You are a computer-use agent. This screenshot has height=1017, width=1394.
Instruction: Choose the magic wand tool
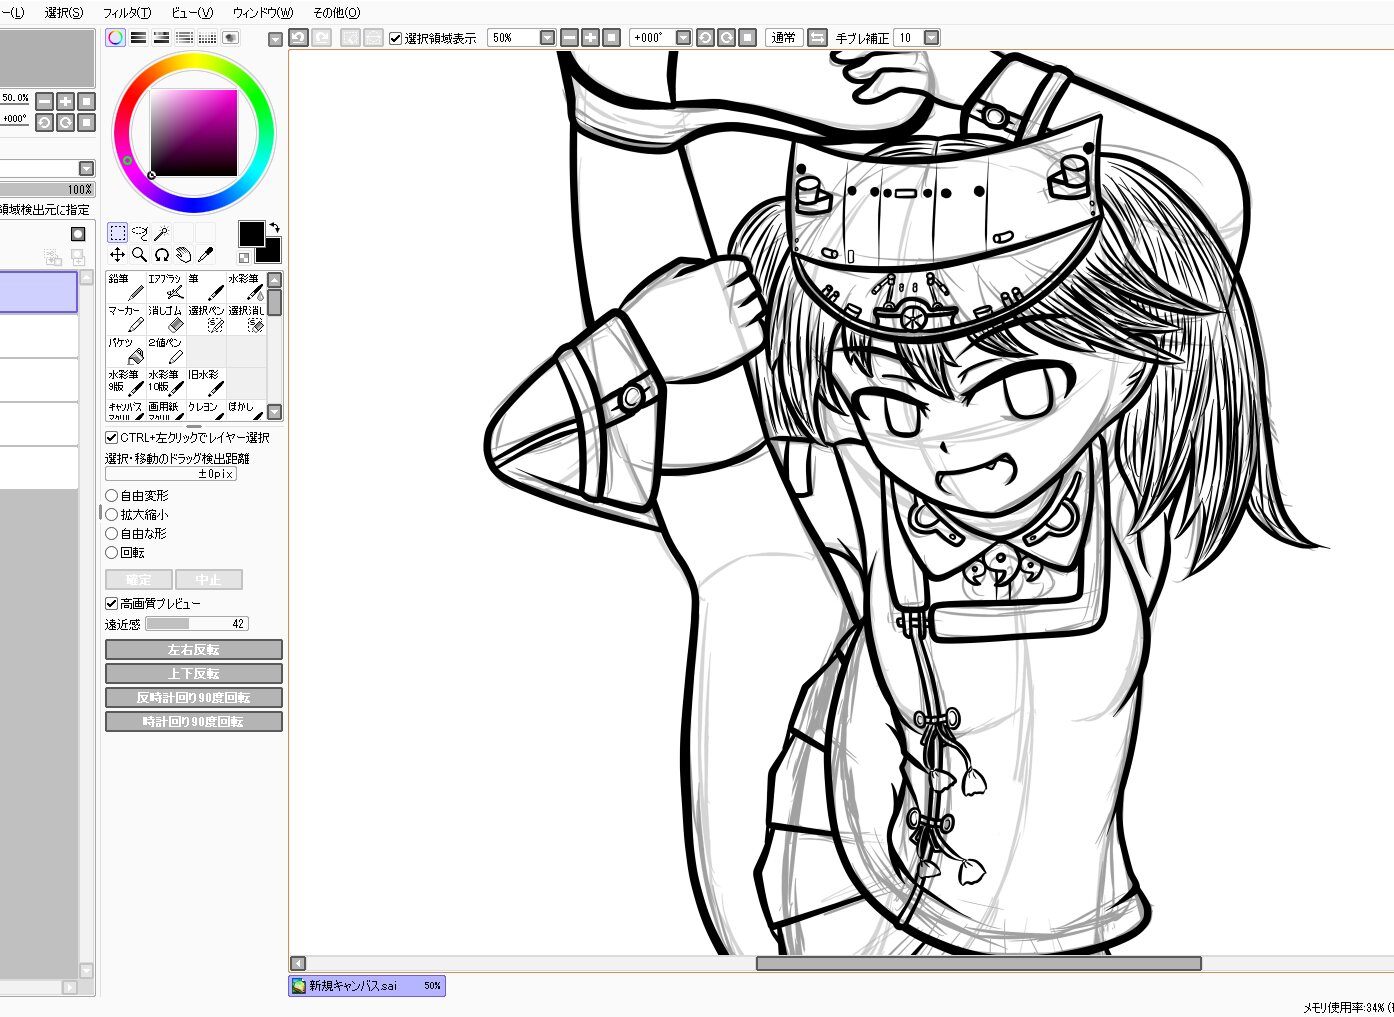[x=161, y=233]
